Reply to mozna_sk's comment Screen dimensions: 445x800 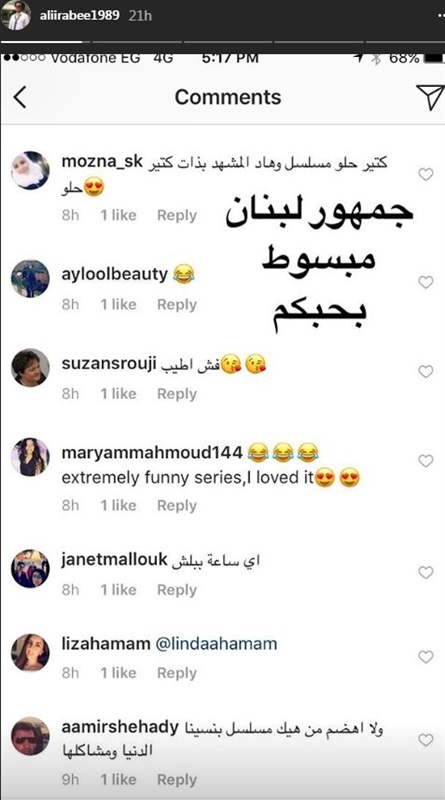pos(177,215)
